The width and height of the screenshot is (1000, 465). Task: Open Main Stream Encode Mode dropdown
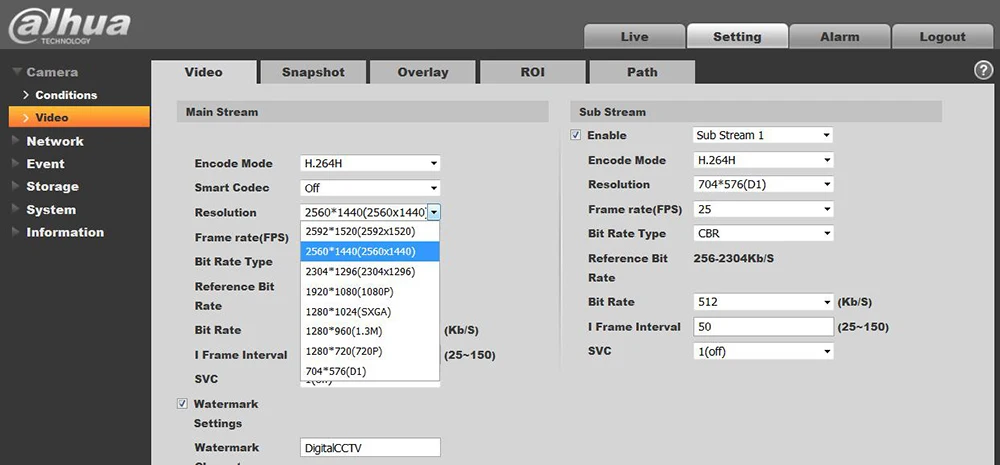coord(370,163)
